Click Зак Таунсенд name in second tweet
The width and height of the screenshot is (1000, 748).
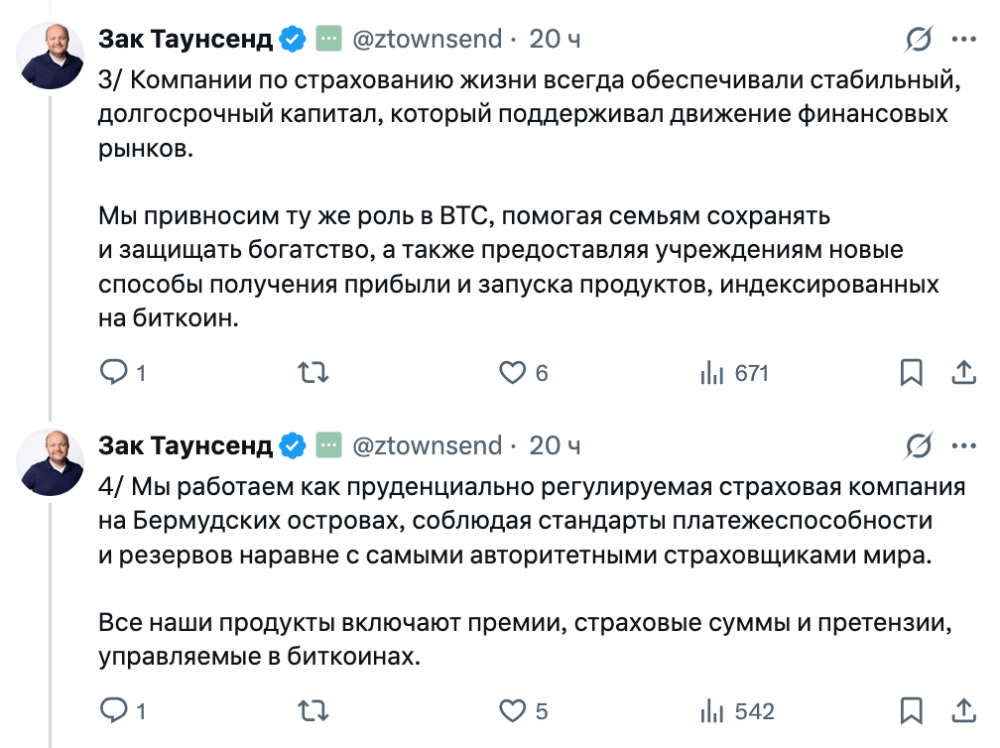[186, 445]
